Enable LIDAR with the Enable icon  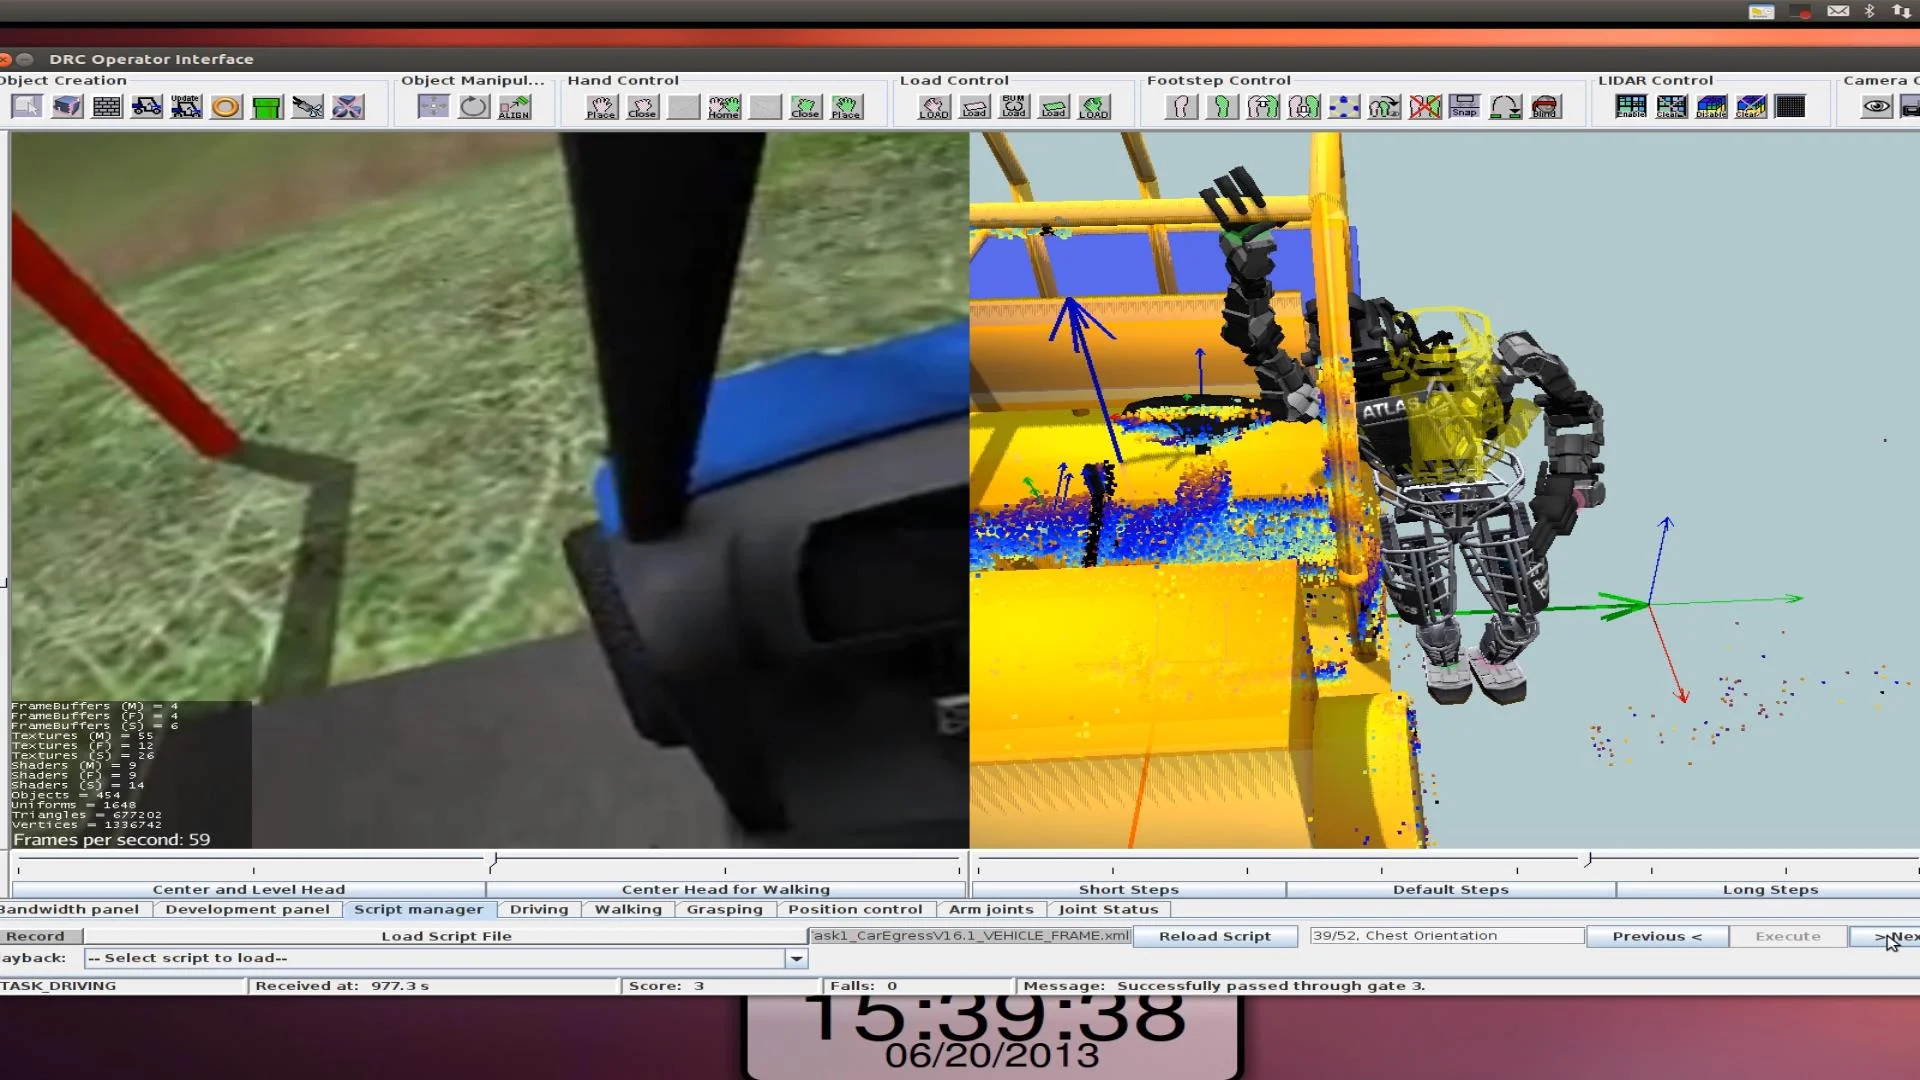(1631, 106)
